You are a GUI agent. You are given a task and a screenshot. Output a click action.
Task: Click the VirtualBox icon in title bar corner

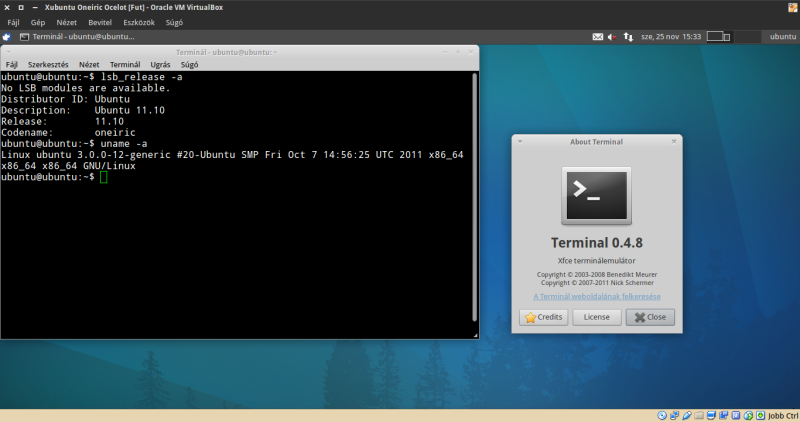click(793, 7)
